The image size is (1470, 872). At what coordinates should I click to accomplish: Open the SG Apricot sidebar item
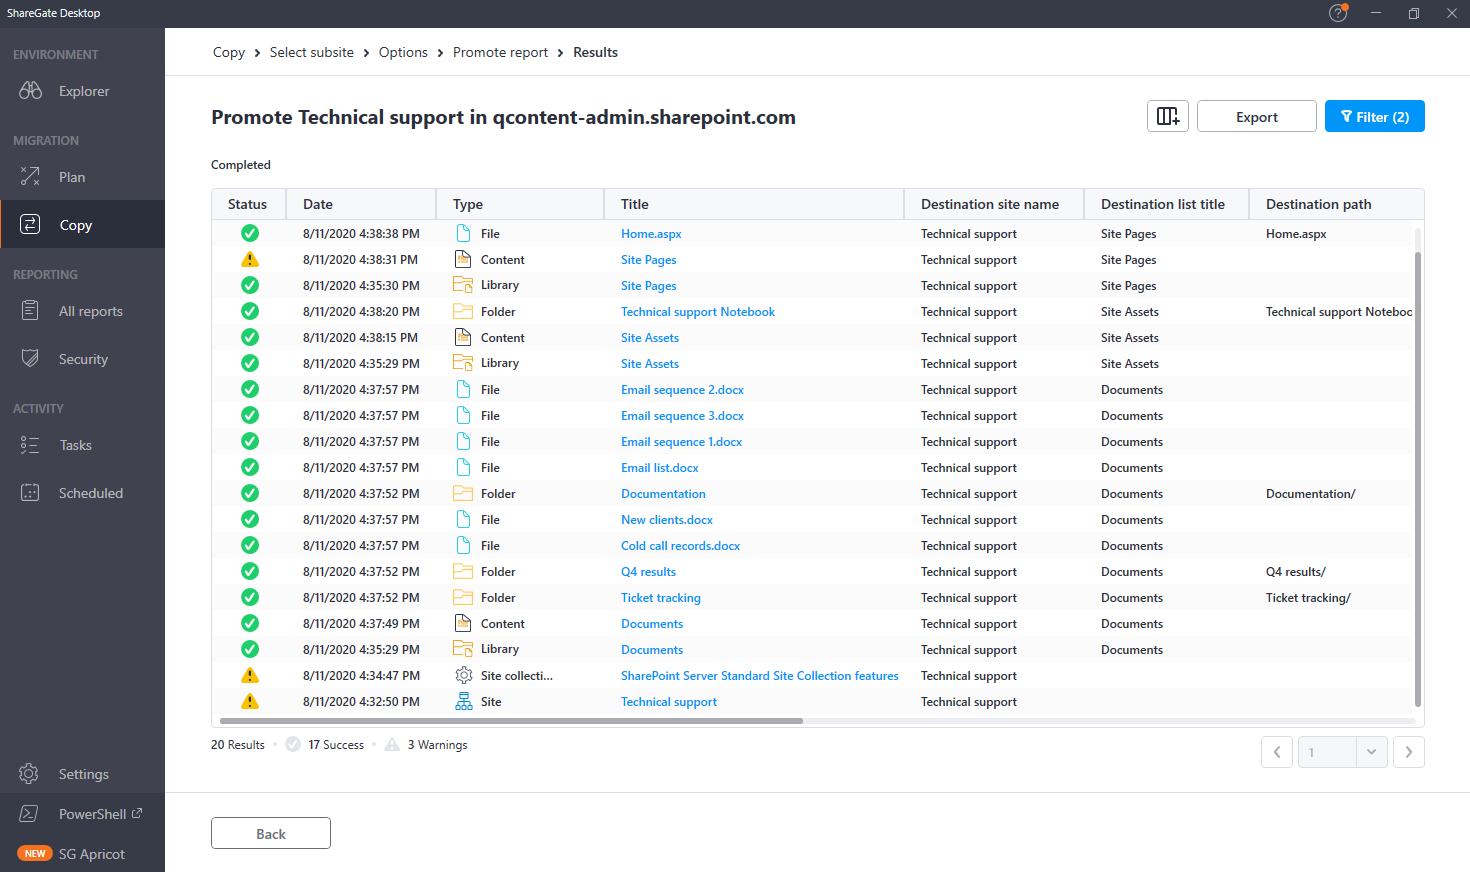(82, 854)
